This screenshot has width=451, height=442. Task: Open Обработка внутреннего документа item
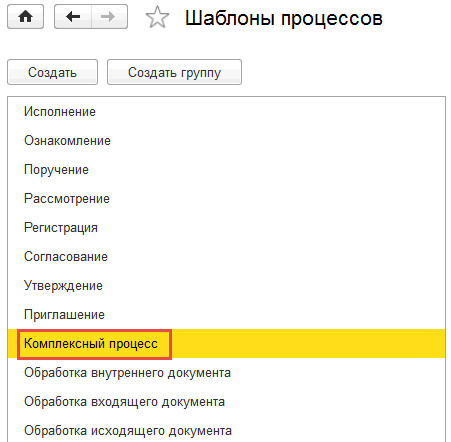pyautogui.click(x=226, y=373)
